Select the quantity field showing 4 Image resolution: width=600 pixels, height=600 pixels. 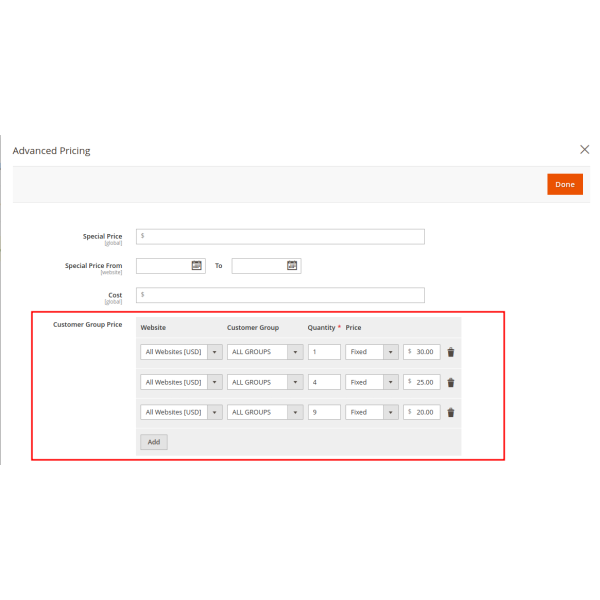324,382
